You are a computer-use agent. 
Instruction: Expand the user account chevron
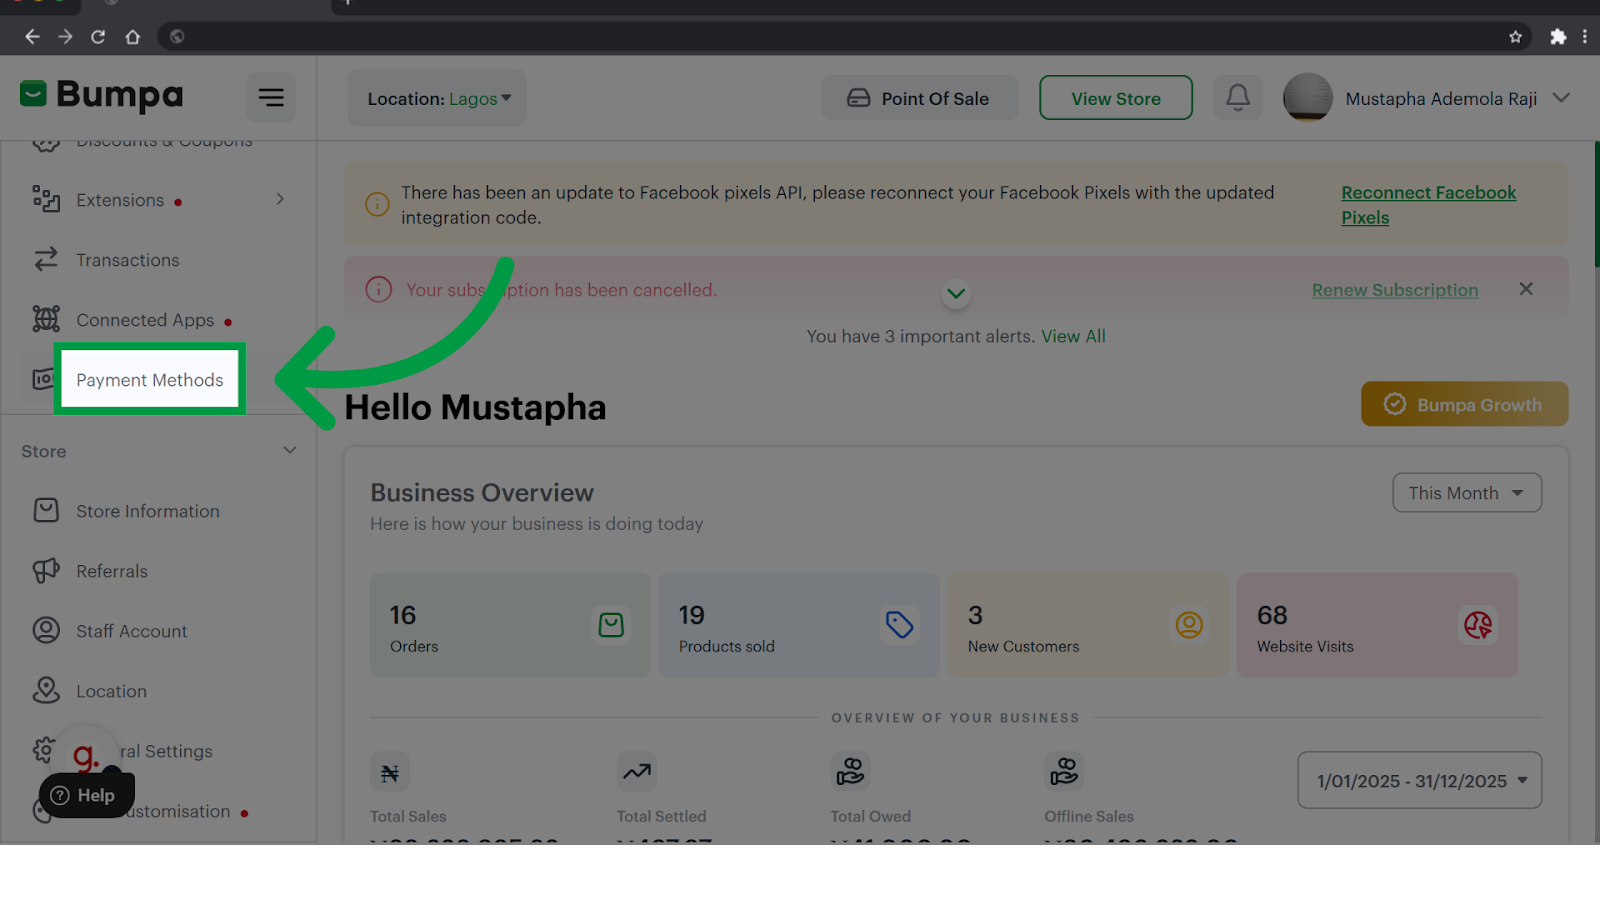[1561, 98]
